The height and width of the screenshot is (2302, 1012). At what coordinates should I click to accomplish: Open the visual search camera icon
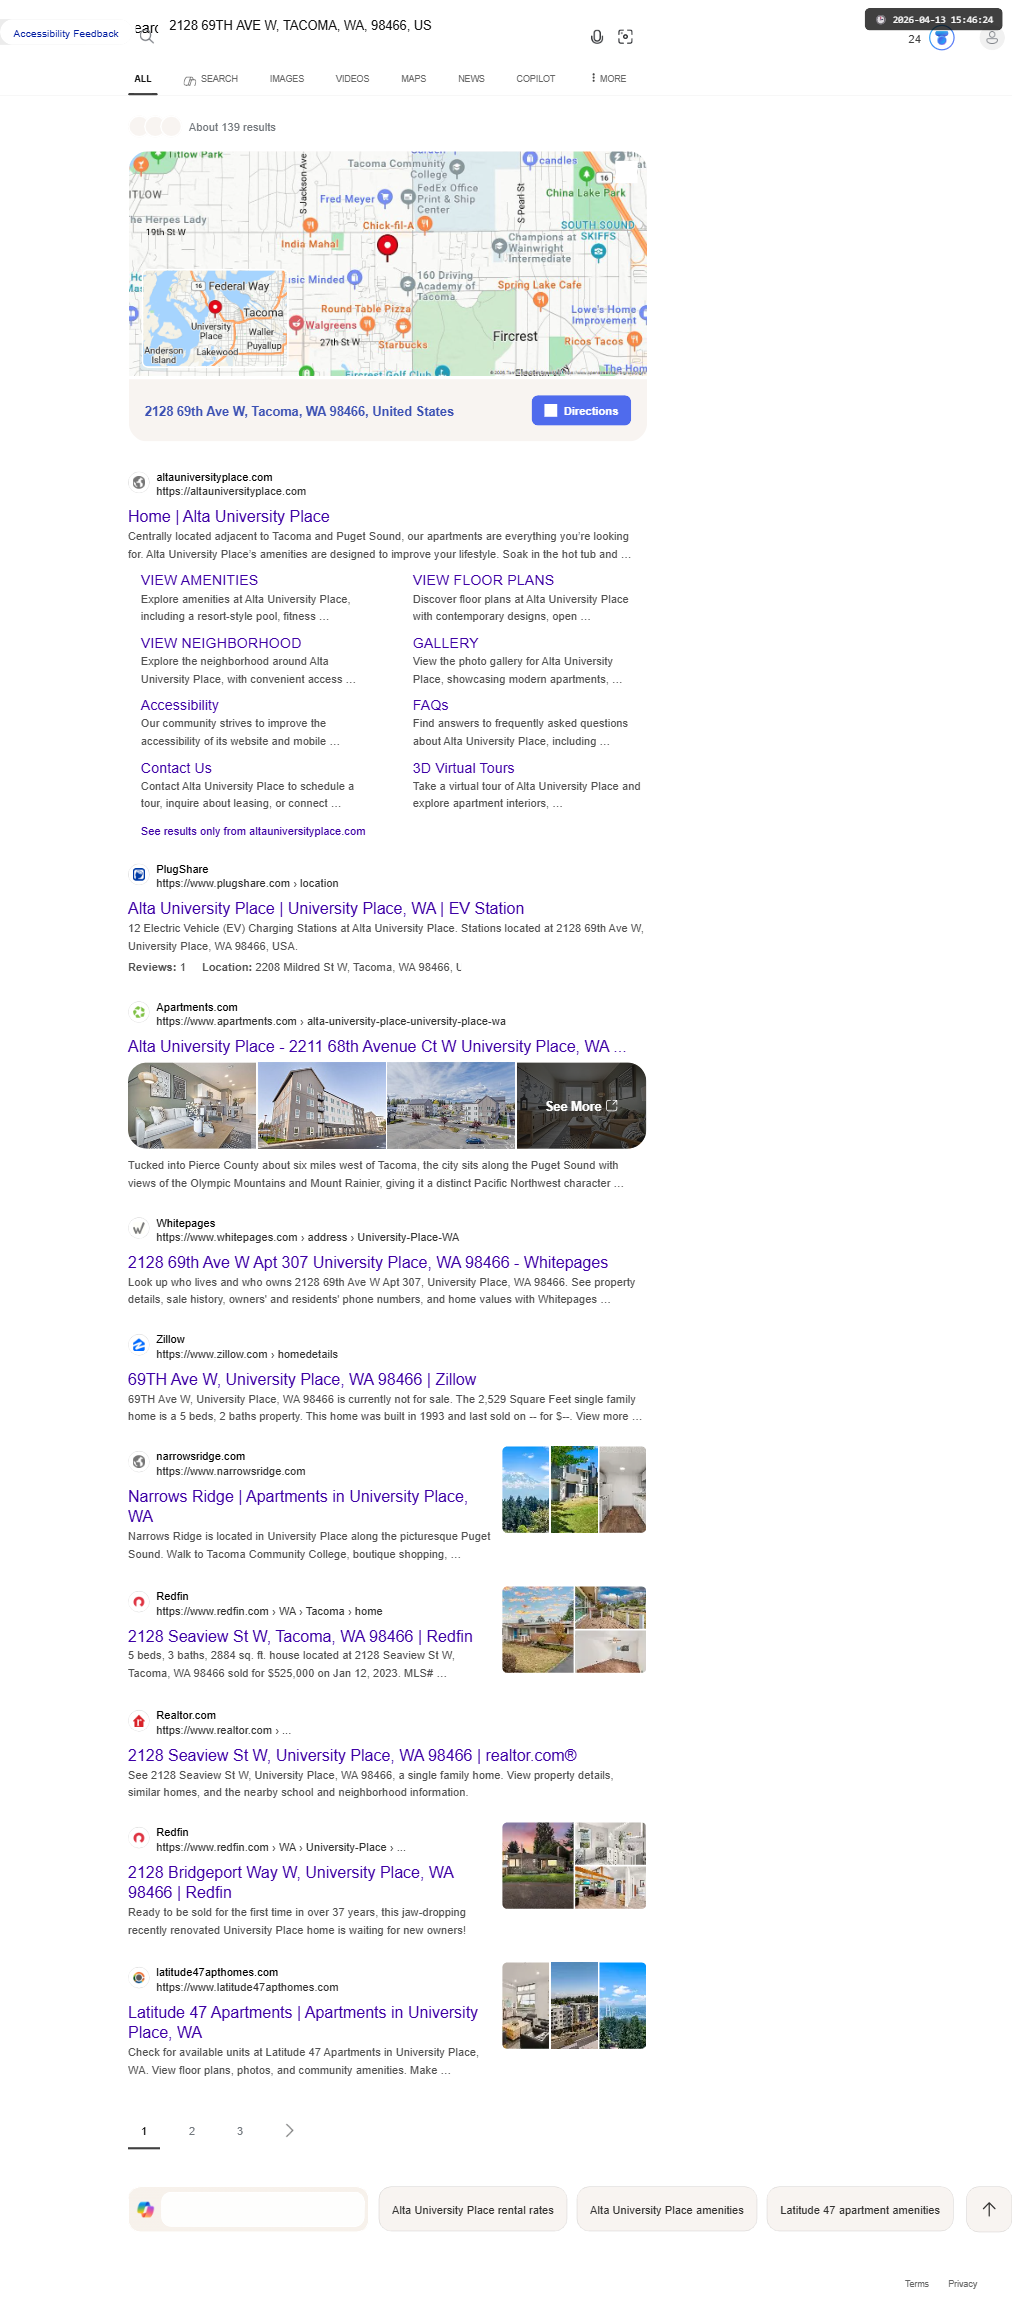click(626, 37)
